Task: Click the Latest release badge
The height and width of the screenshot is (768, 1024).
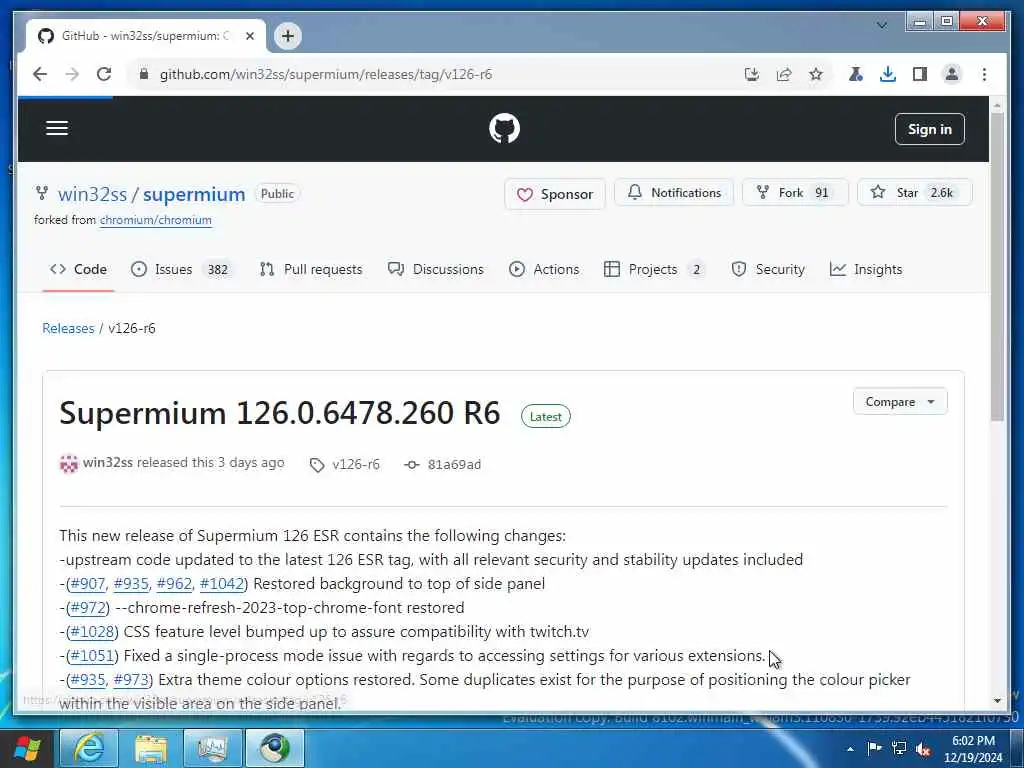Action: pyautogui.click(x=545, y=417)
